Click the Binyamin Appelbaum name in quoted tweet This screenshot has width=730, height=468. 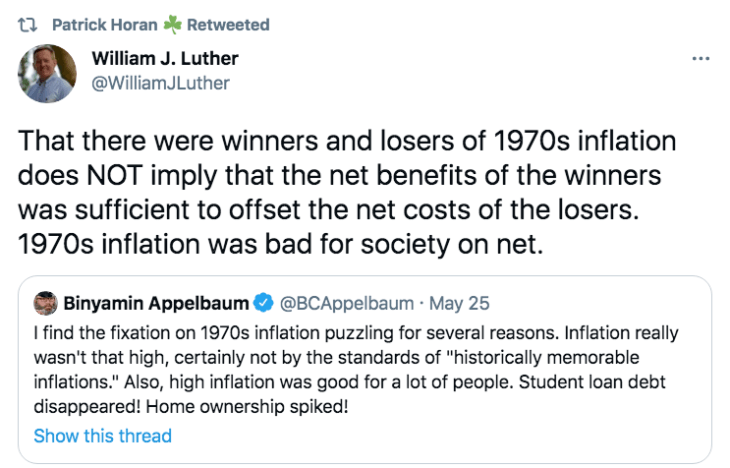click(152, 301)
